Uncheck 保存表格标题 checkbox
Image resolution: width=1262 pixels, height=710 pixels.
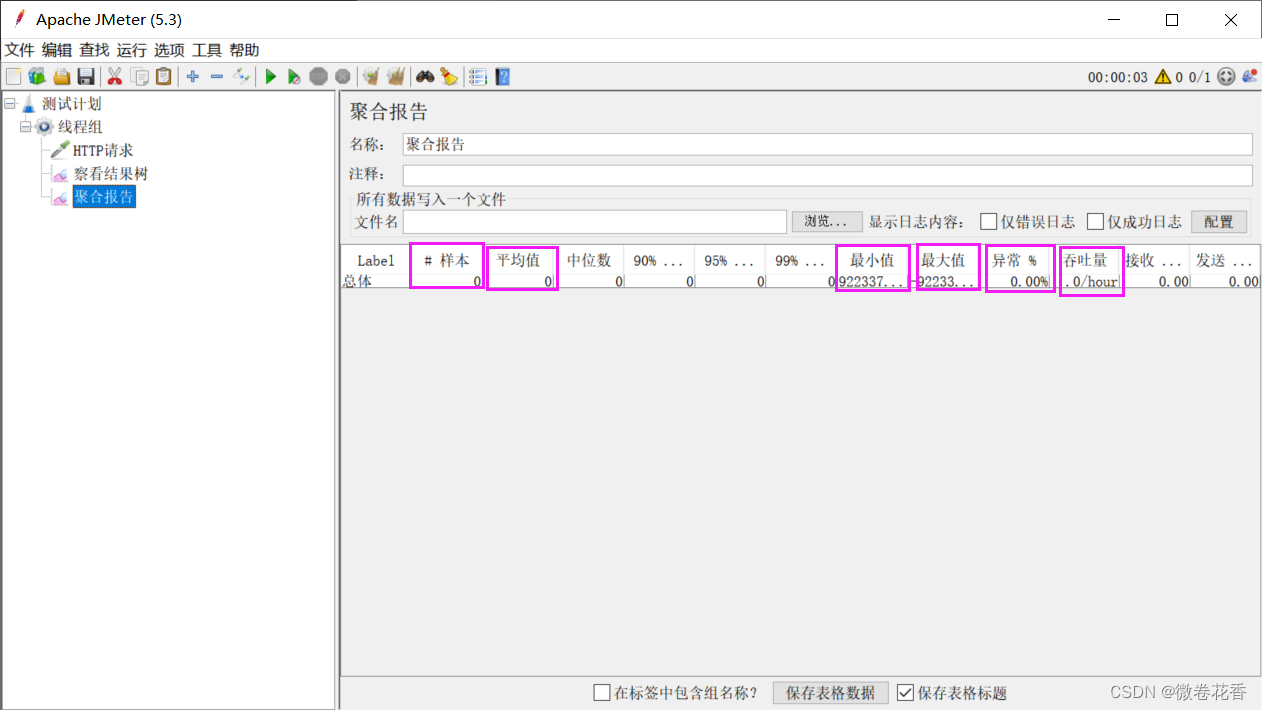click(x=905, y=692)
